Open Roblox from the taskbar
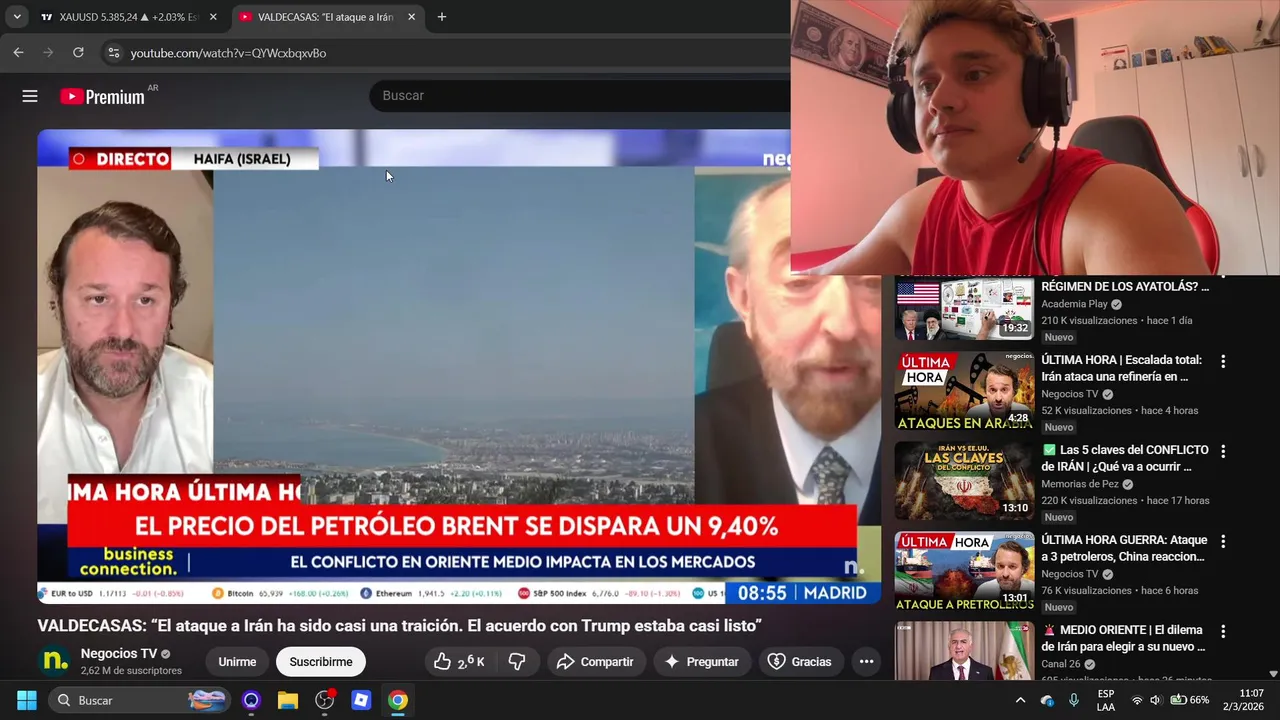 (361, 700)
